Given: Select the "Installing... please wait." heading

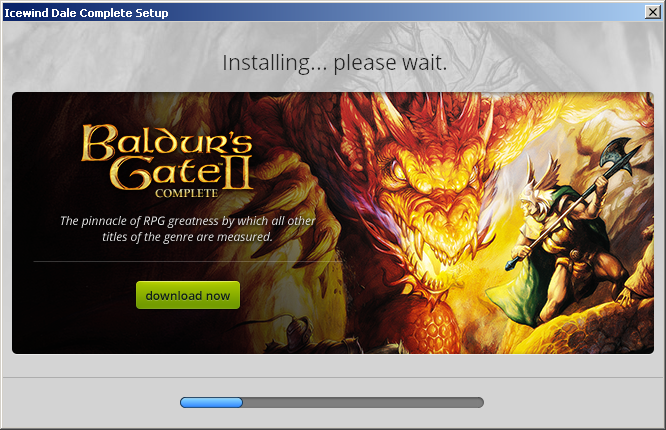Looking at the screenshot, I should click(335, 63).
